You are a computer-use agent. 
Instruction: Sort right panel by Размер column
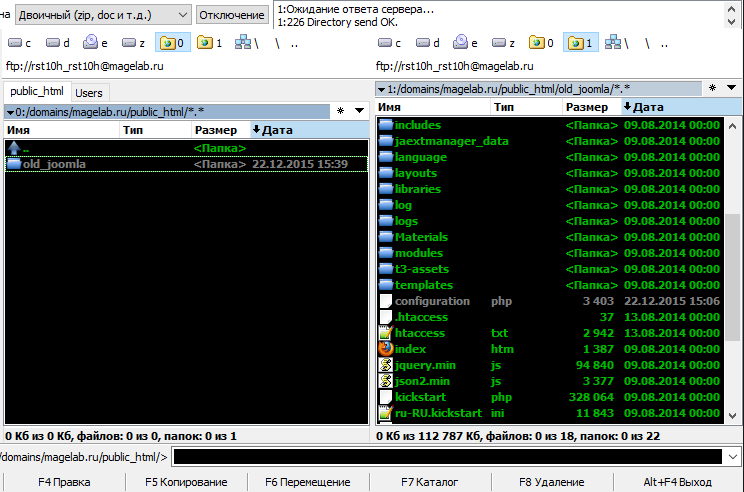point(587,107)
